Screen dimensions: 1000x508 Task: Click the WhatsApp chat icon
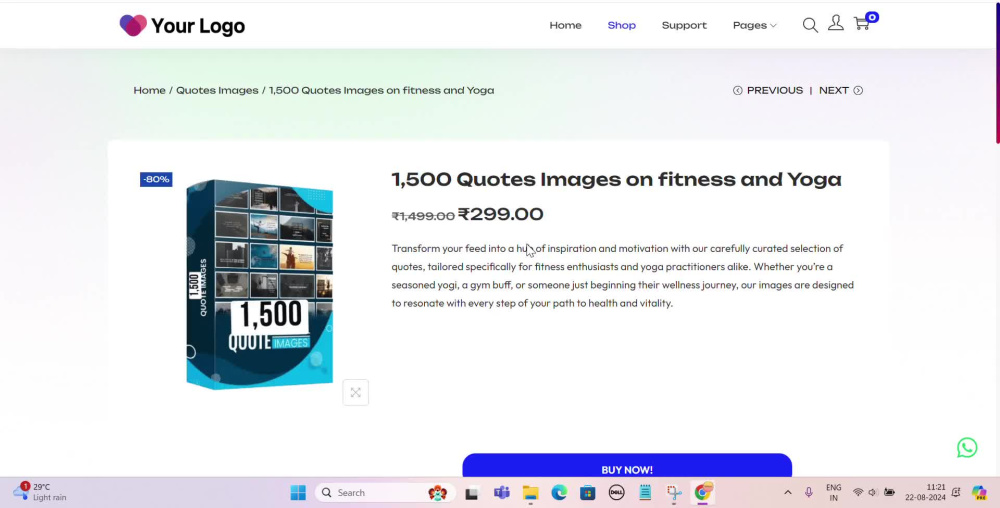967,447
